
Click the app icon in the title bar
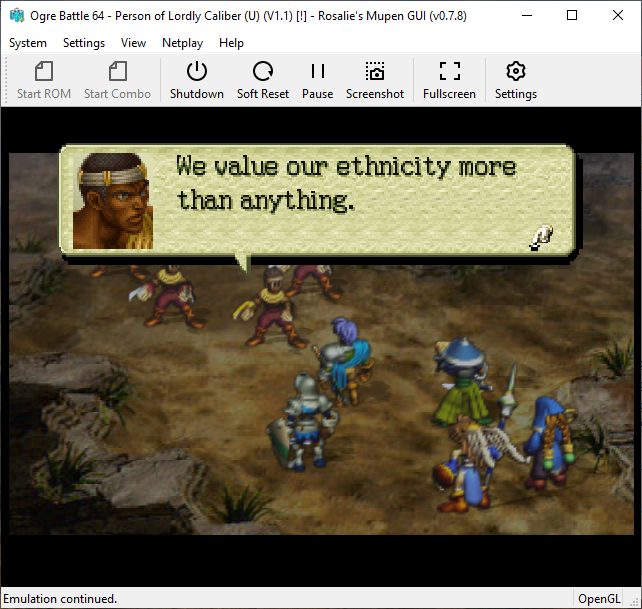coord(17,16)
